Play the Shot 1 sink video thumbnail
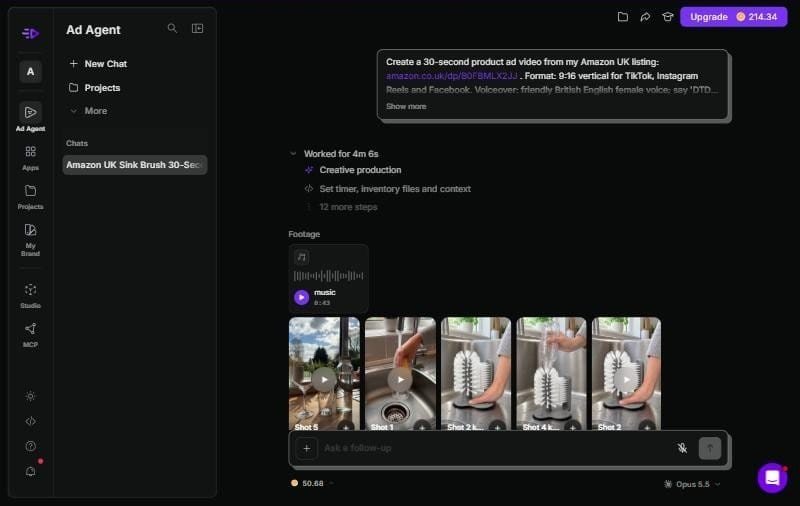This screenshot has width=800, height=506. point(400,380)
